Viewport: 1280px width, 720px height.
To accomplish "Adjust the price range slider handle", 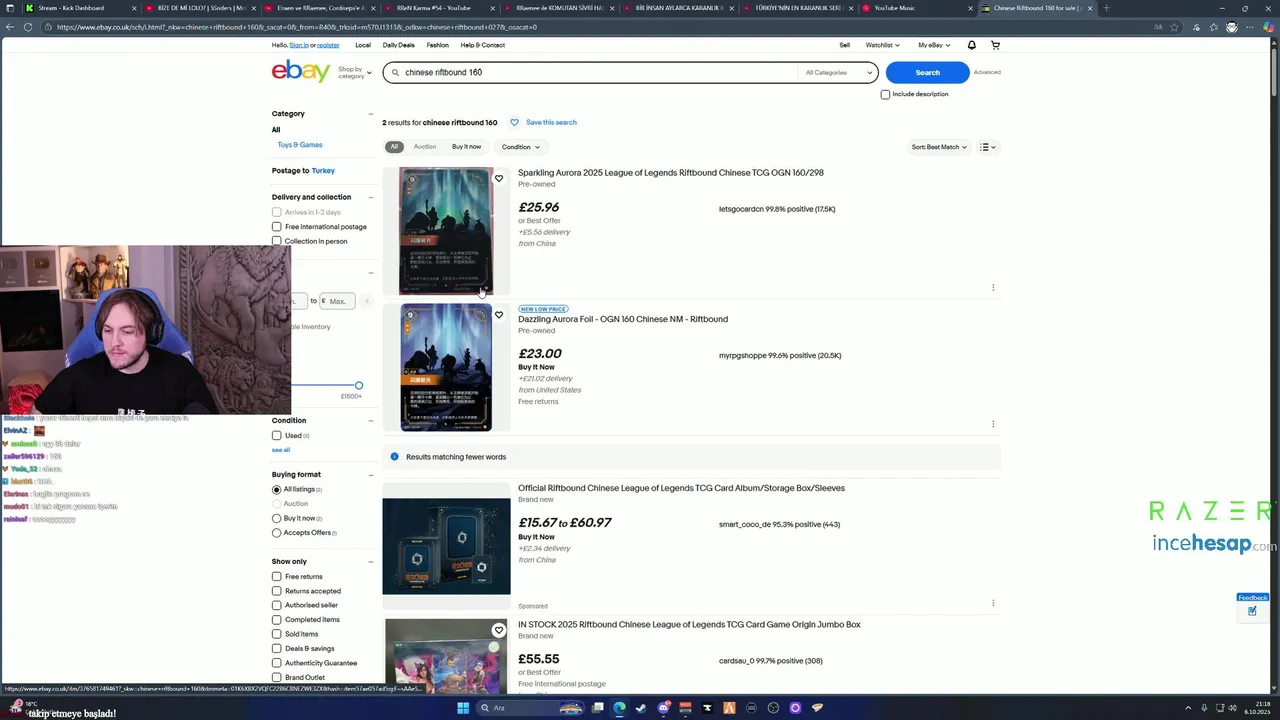I will pyautogui.click(x=358, y=385).
